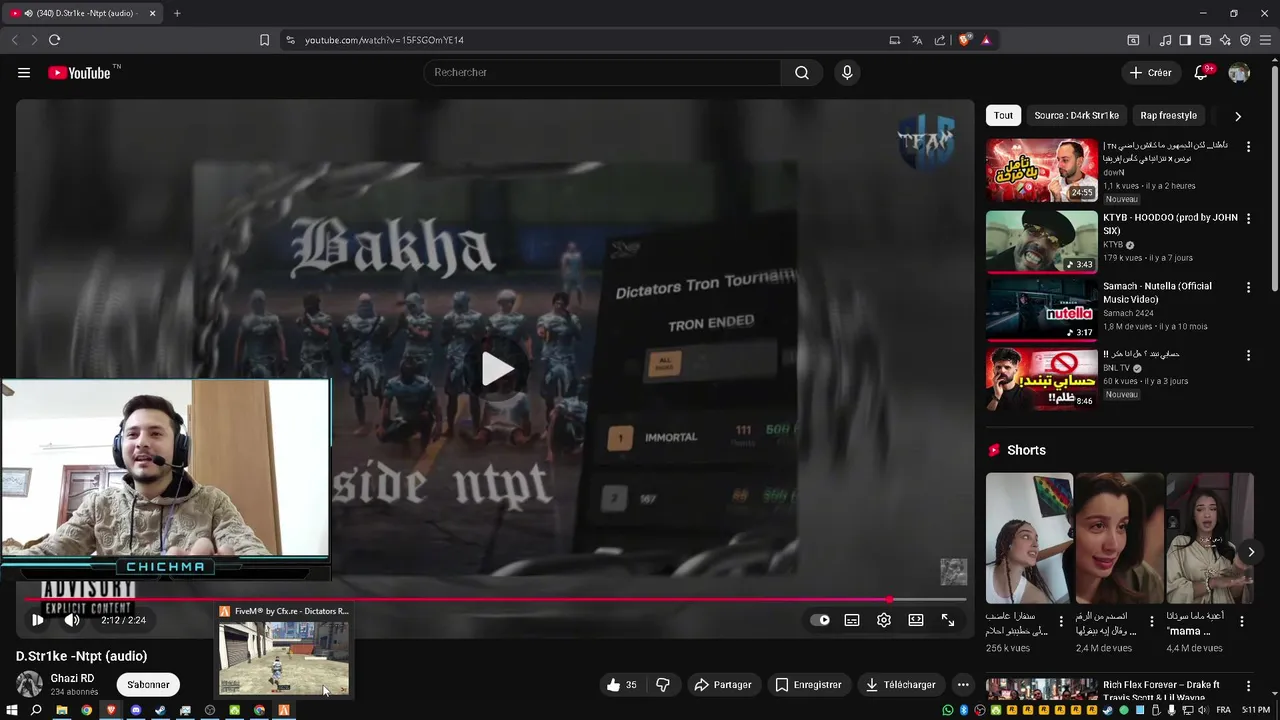Open the BNL TV video thumbnail
Viewport: 1280px width, 720px height.
pyautogui.click(x=1041, y=378)
